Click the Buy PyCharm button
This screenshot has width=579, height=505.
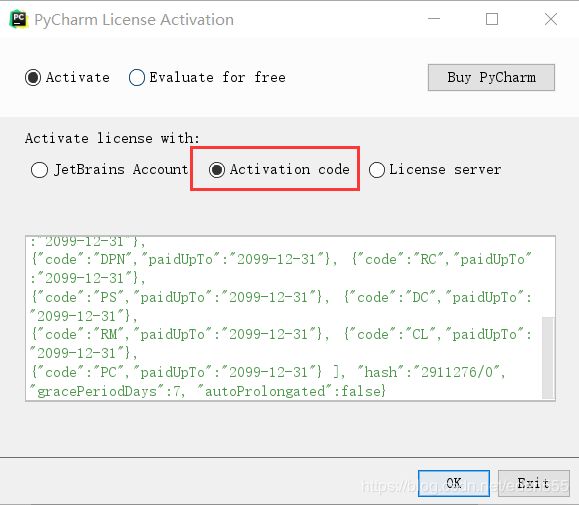point(491,78)
